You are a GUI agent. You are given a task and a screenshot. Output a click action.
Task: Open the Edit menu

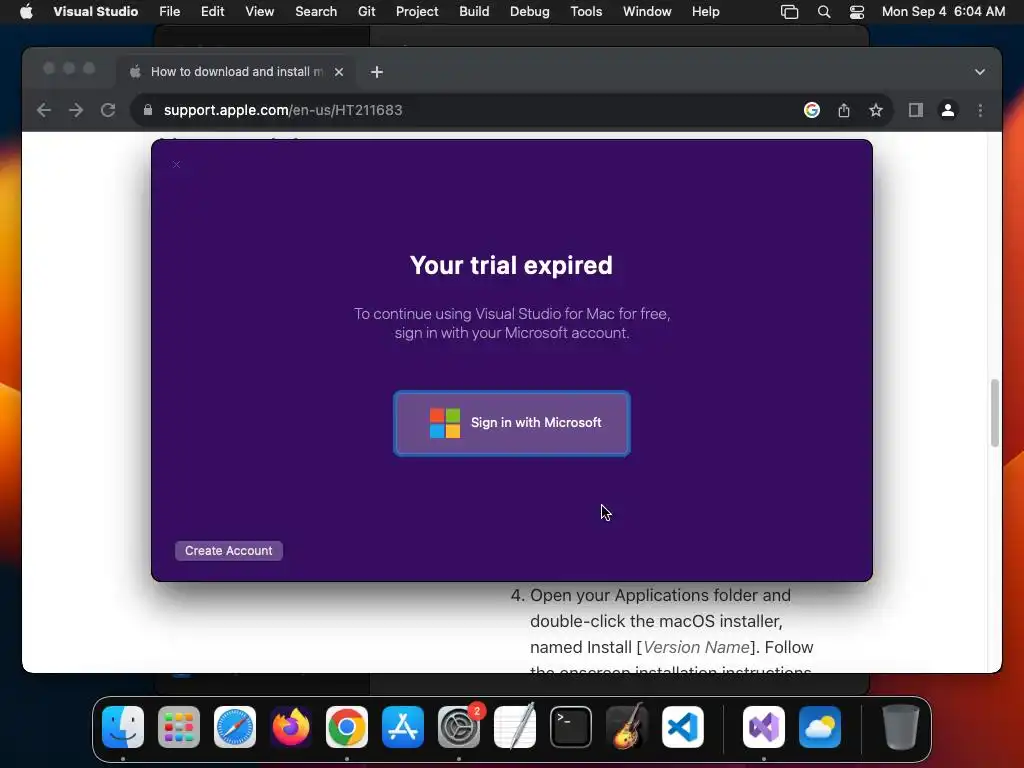coord(212,11)
